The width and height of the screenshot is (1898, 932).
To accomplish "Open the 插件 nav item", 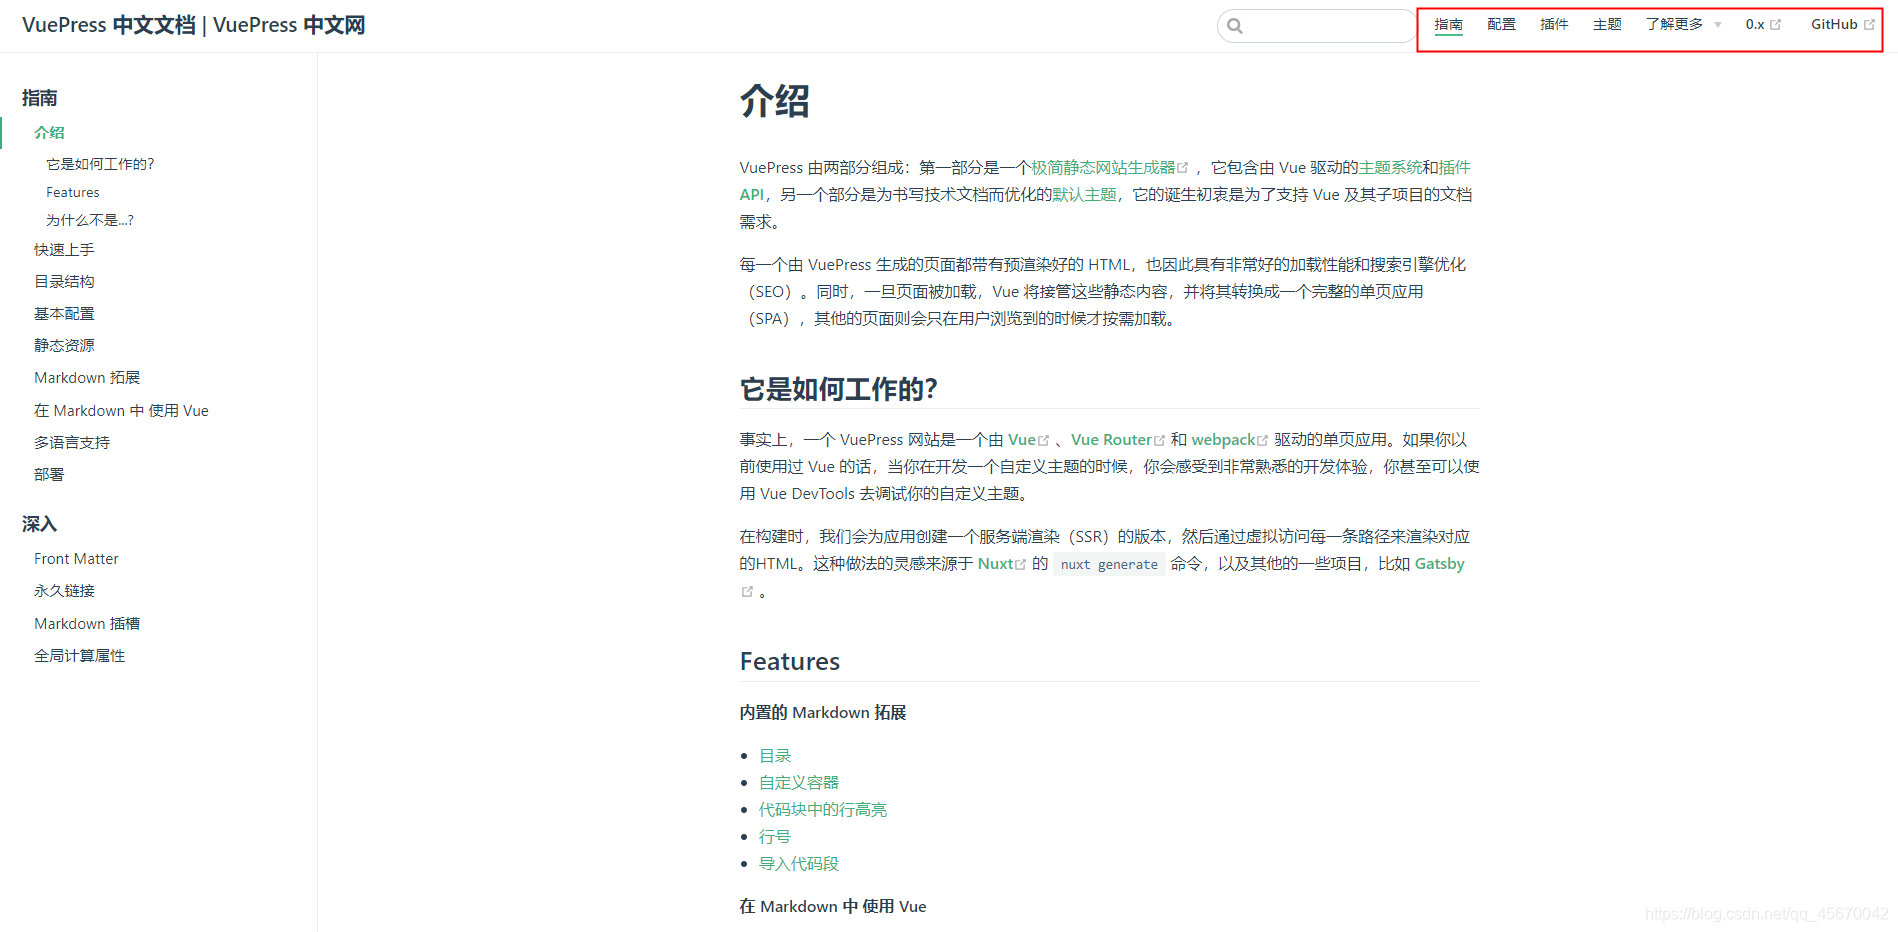I will point(1554,25).
